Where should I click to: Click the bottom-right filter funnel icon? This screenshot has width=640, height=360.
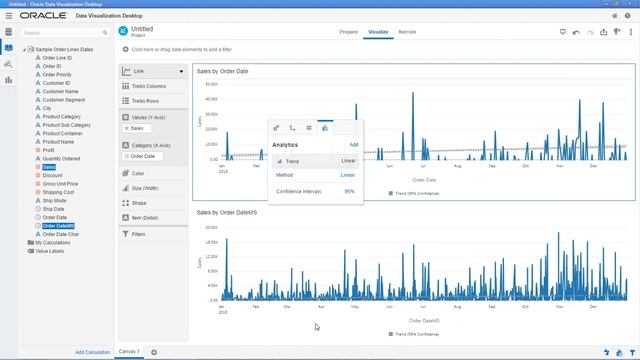pyautogui.click(x=632, y=353)
